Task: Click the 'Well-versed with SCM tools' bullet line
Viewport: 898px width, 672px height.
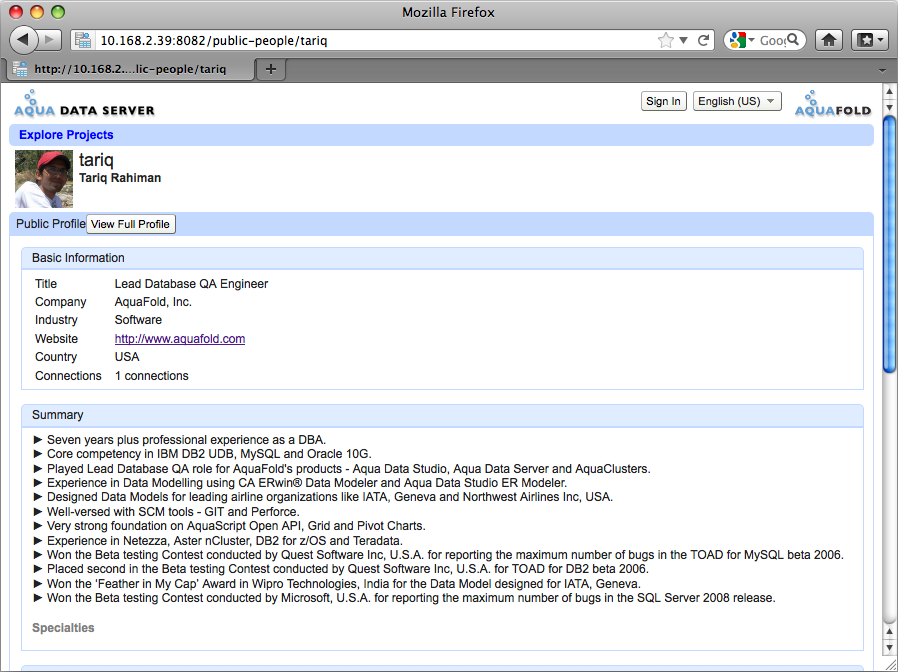Action: [167, 512]
